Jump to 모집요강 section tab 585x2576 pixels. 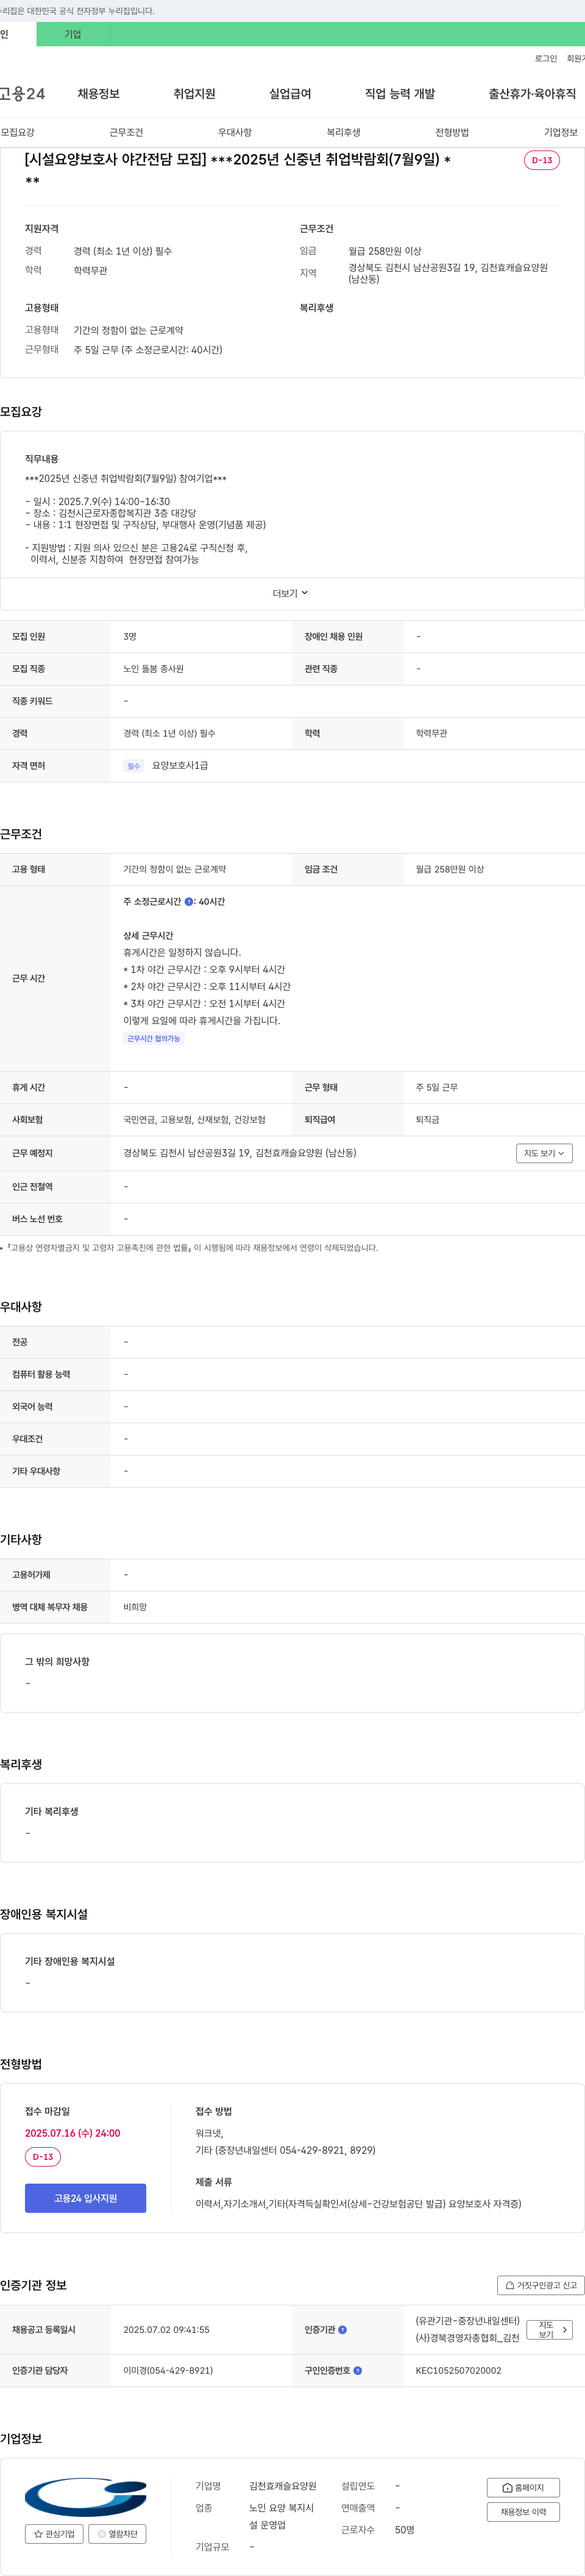coord(18,132)
